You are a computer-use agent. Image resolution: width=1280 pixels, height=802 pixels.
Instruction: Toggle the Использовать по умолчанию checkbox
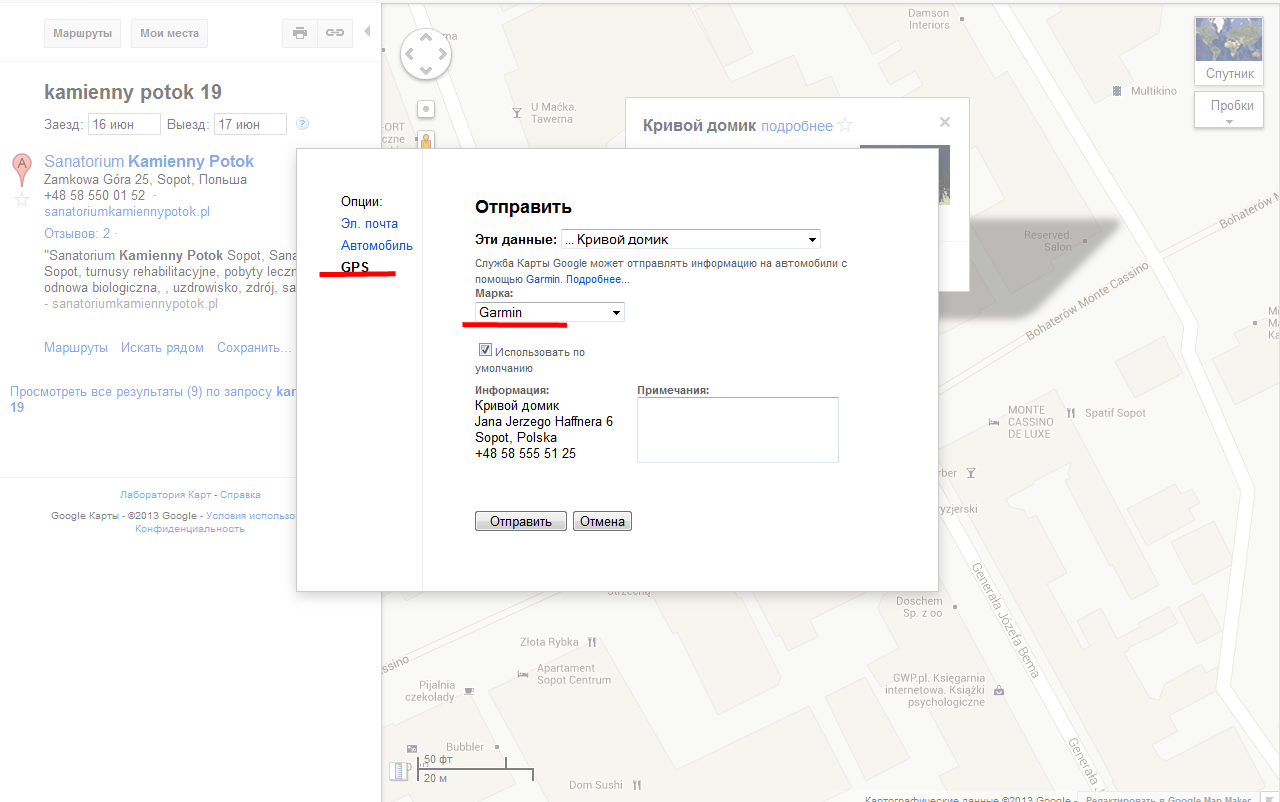coord(485,351)
